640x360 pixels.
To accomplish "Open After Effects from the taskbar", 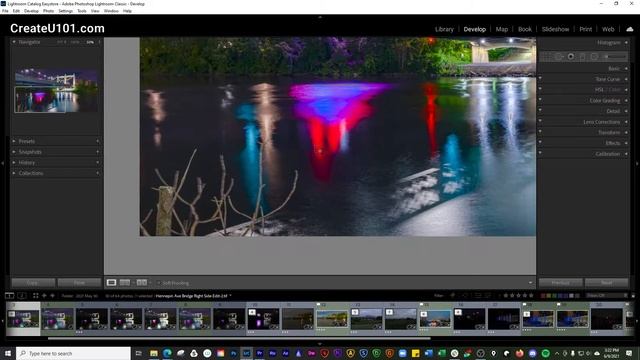I will tap(286, 353).
